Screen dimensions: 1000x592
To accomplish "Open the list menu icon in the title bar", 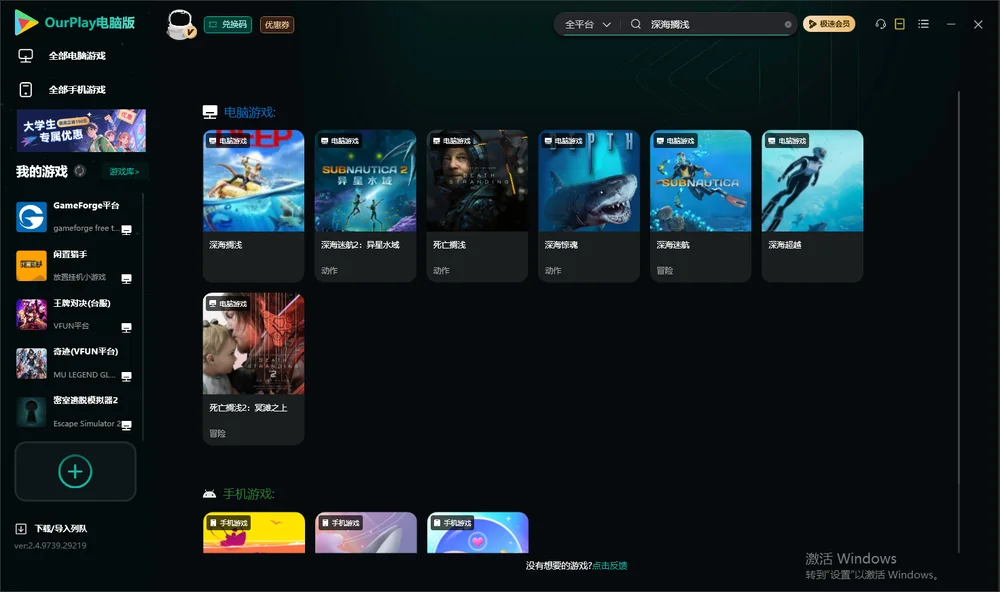I will [x=923, y=24].
